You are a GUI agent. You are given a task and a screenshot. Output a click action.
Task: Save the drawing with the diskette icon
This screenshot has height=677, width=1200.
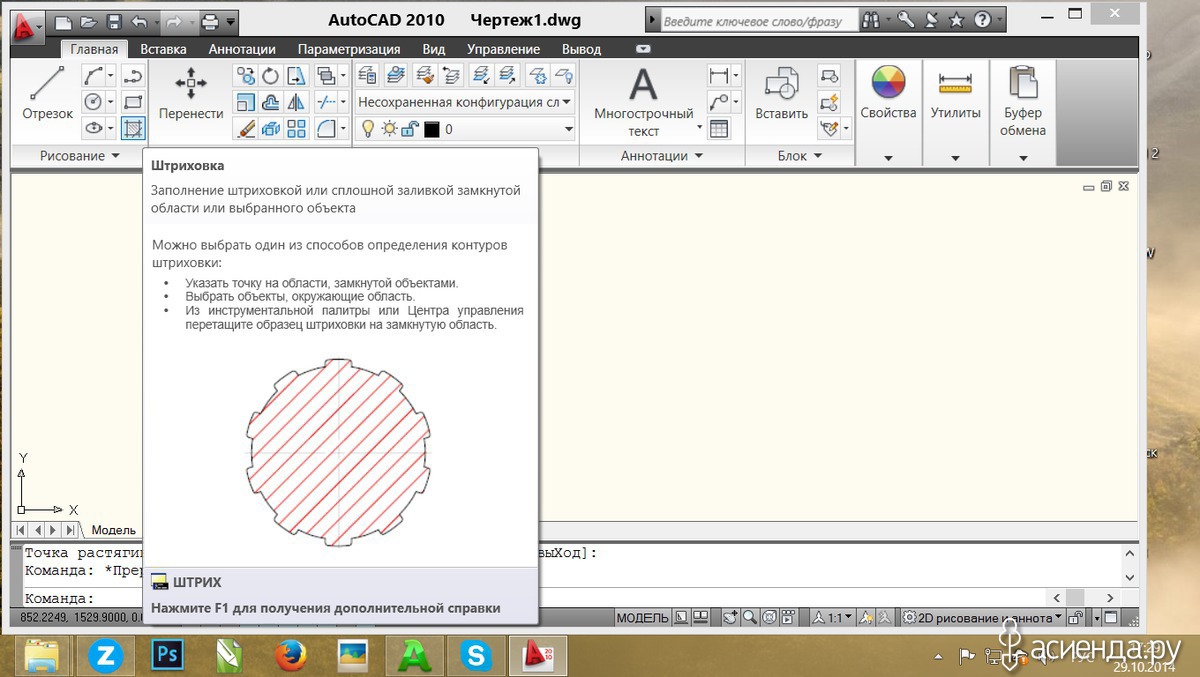[x=113, y=21]
